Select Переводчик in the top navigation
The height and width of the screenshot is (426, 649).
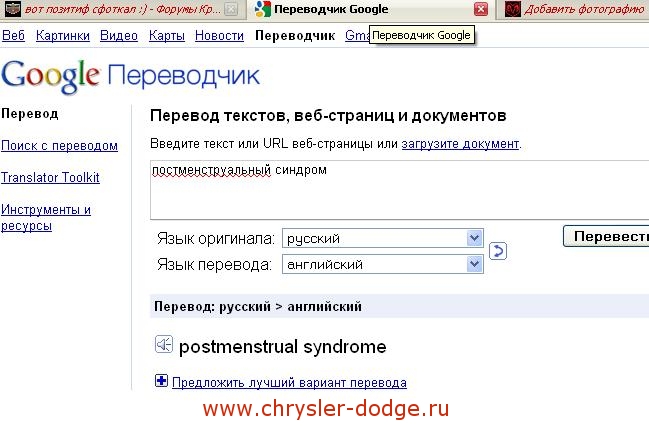pos(295,36)
